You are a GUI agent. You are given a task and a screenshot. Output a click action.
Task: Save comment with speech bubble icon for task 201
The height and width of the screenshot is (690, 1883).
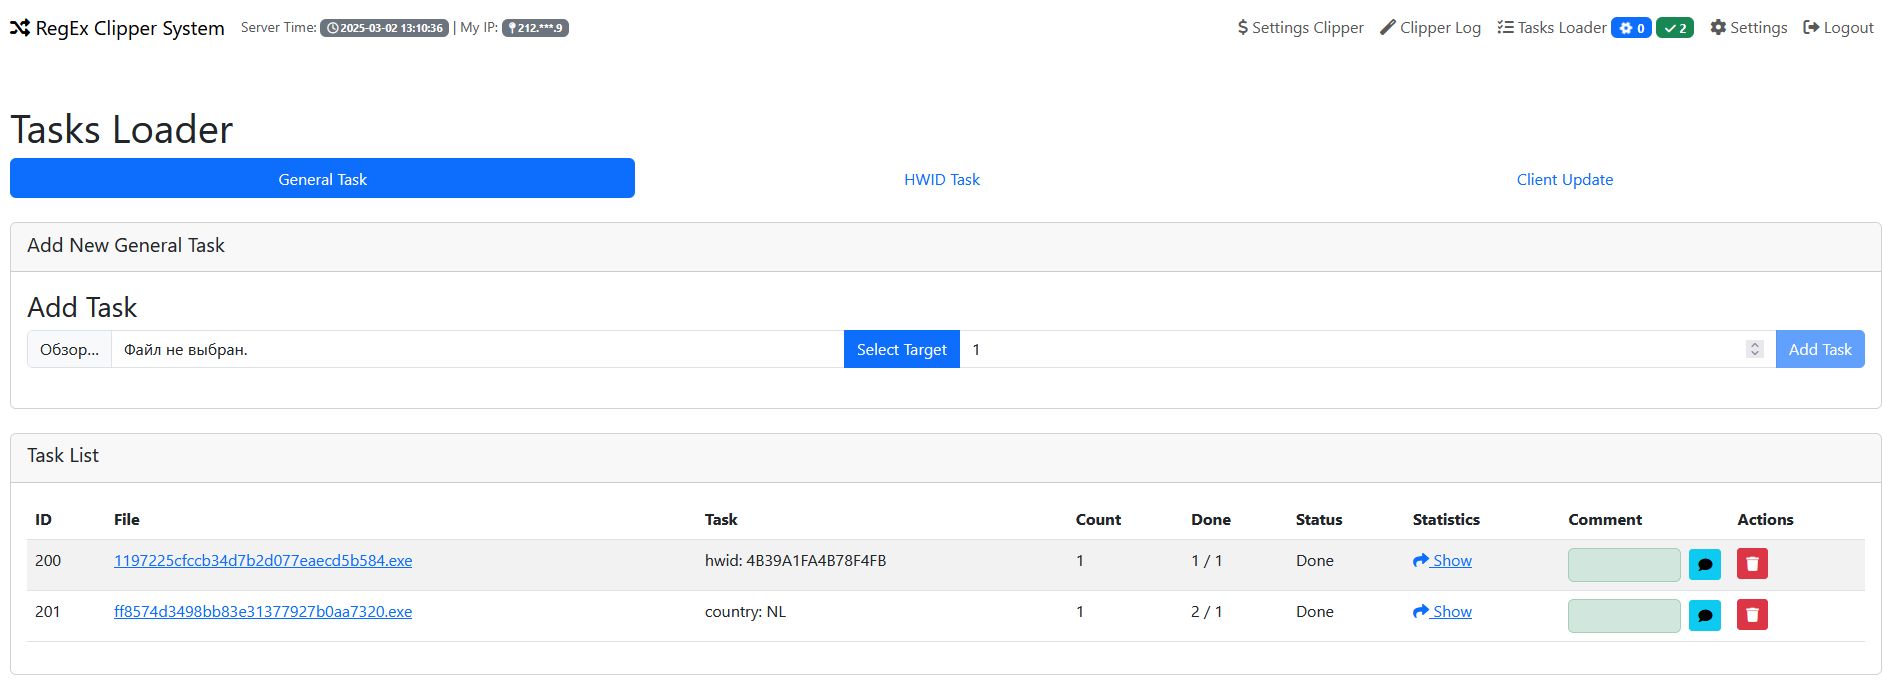click(1705, 616)
